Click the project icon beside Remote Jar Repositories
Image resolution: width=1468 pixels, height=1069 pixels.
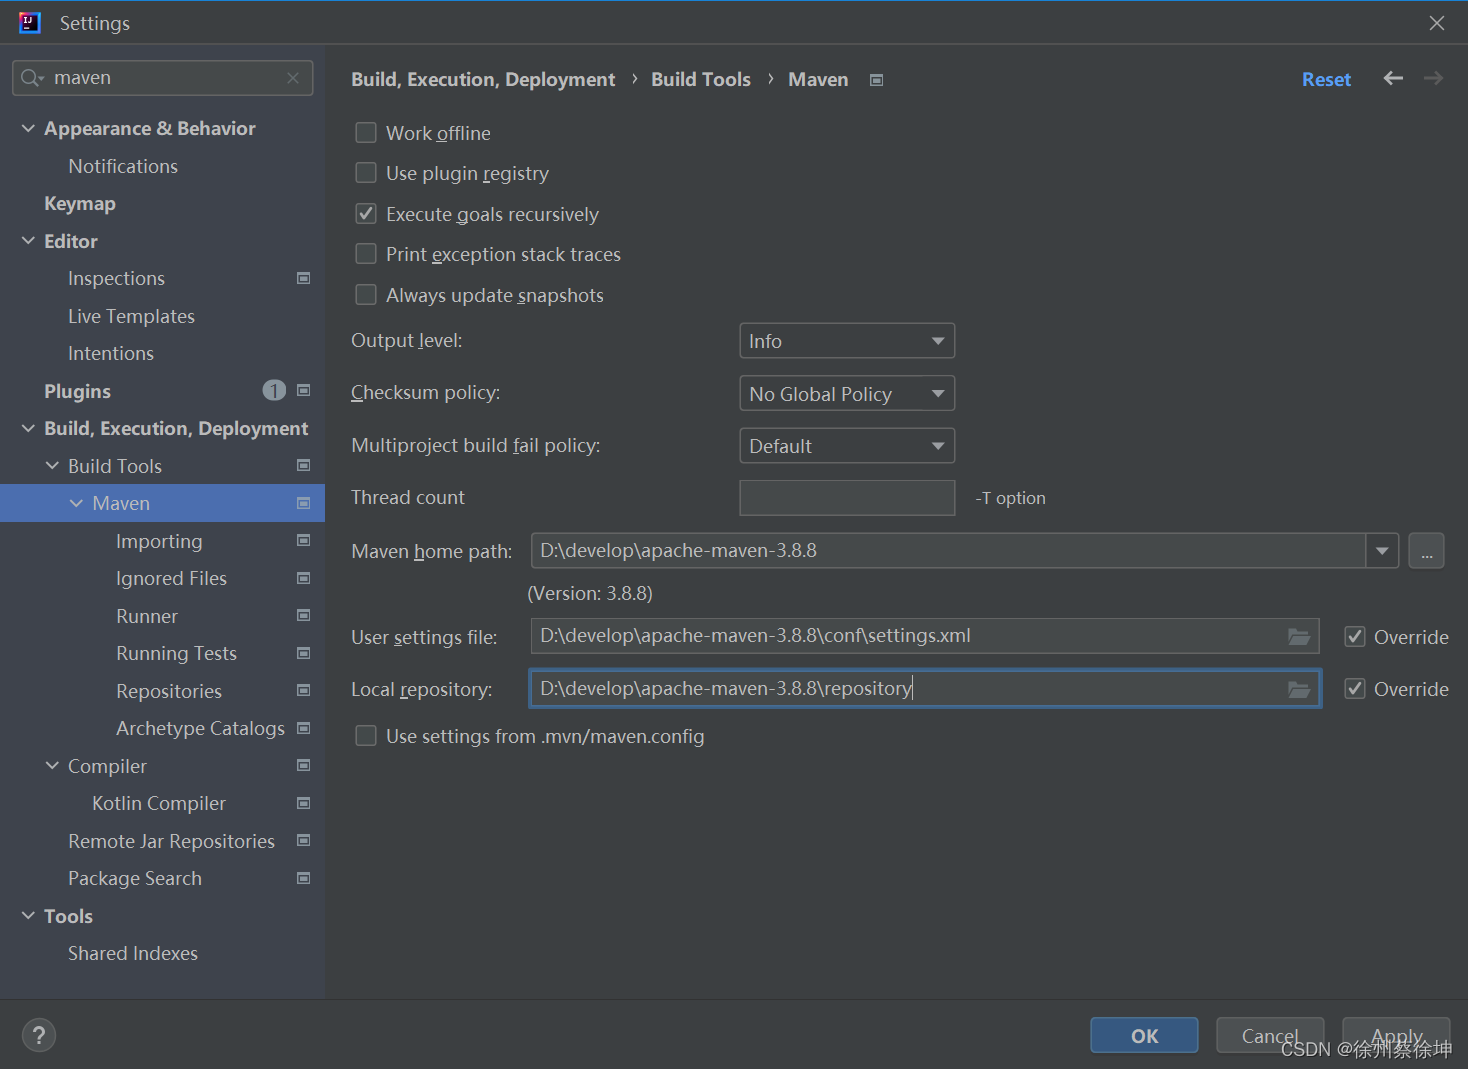(304, 840)
